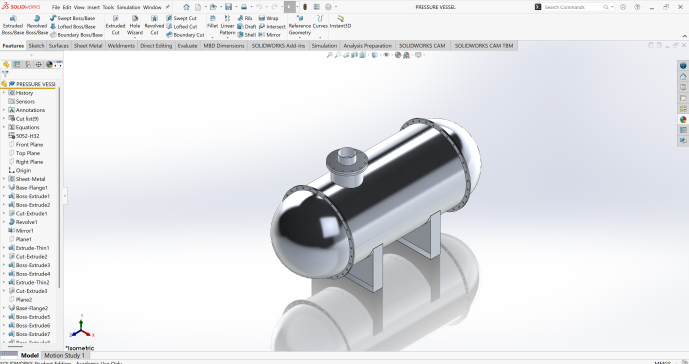689x364 pixels.
Task: Open the Tools menu
Action: [108, 7]
